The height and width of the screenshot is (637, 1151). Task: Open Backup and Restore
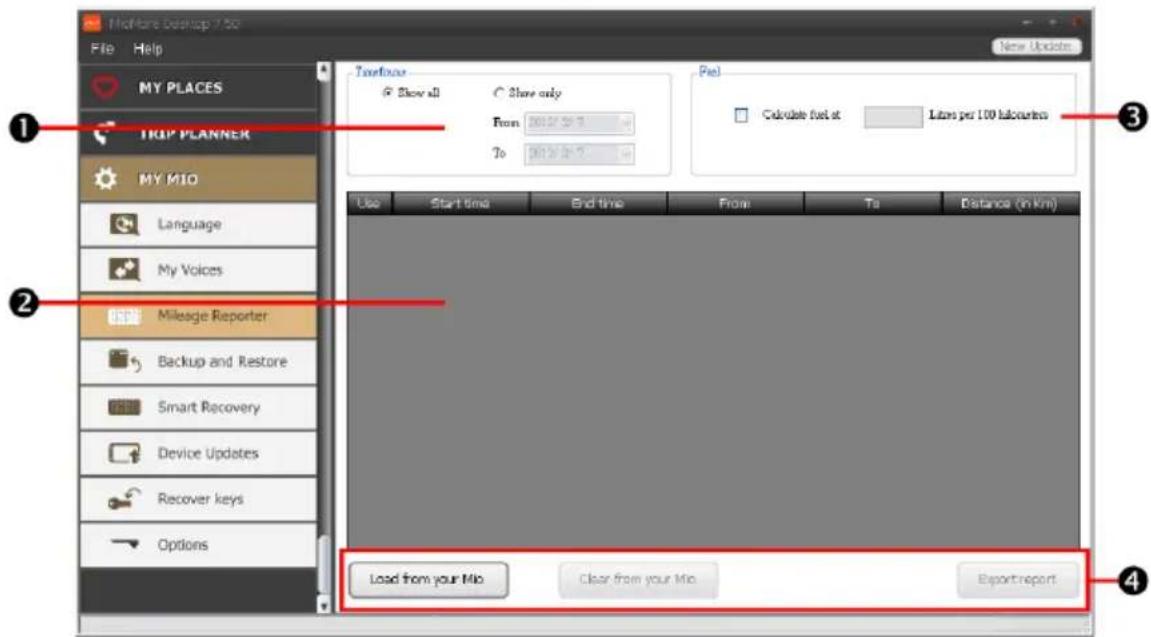click(x=198, y=361)
